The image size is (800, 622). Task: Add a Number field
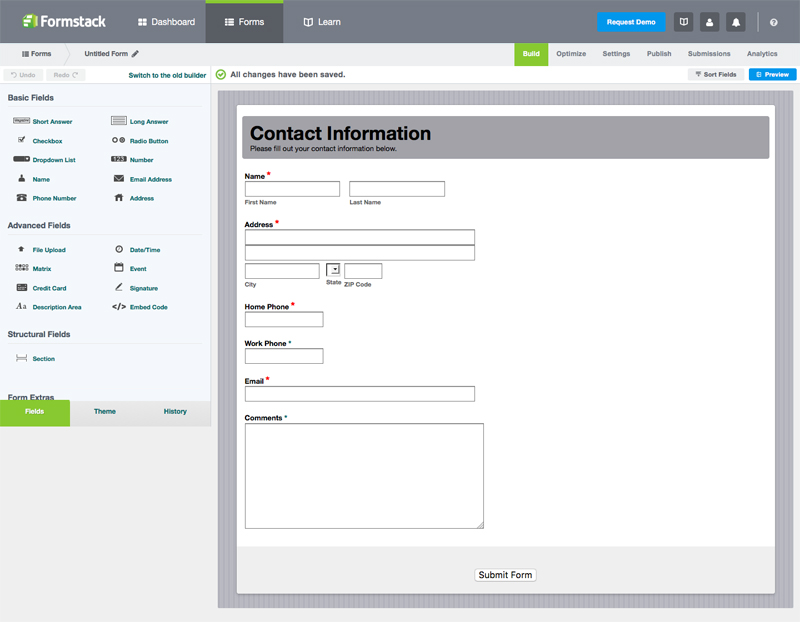click(132, 160)
